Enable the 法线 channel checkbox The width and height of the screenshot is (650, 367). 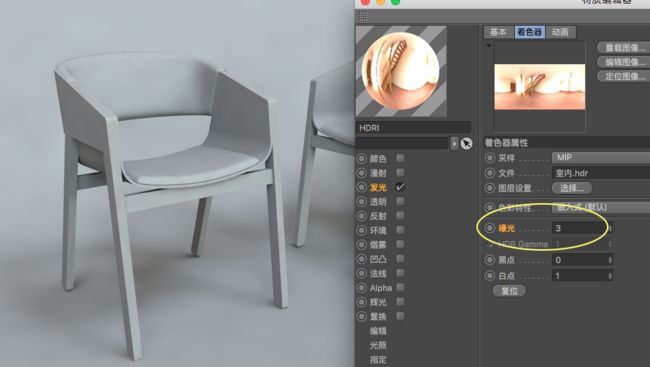[x=400, y=273]
